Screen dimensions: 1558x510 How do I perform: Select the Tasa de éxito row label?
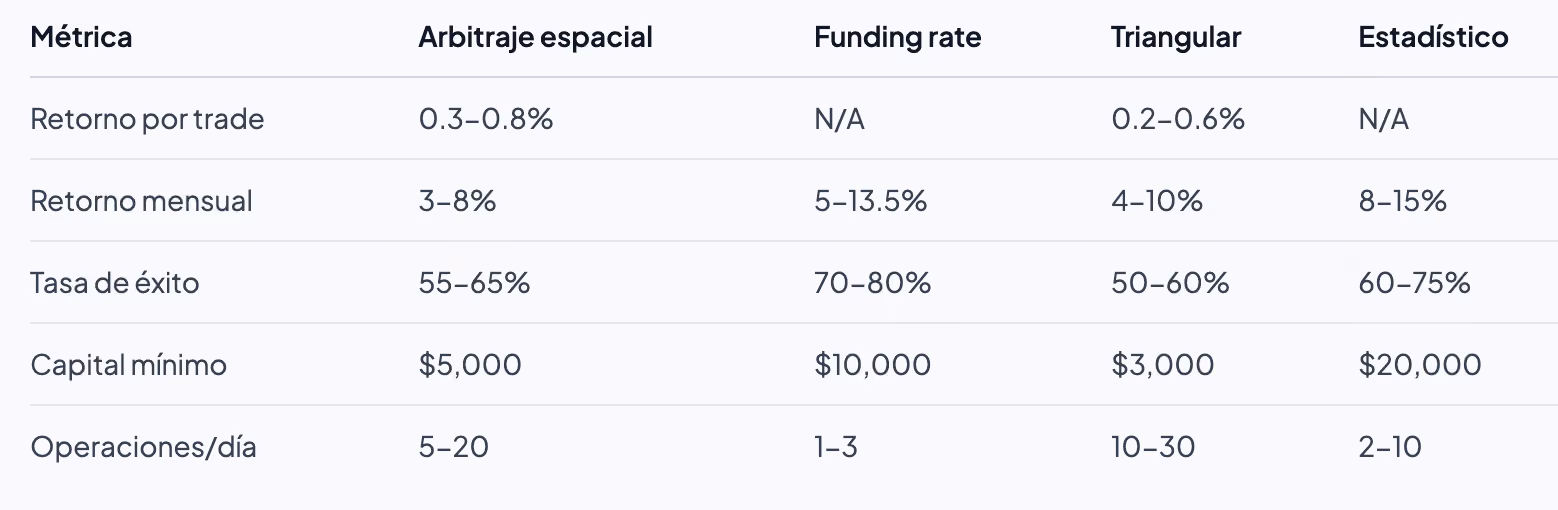(x=115, y=283)
